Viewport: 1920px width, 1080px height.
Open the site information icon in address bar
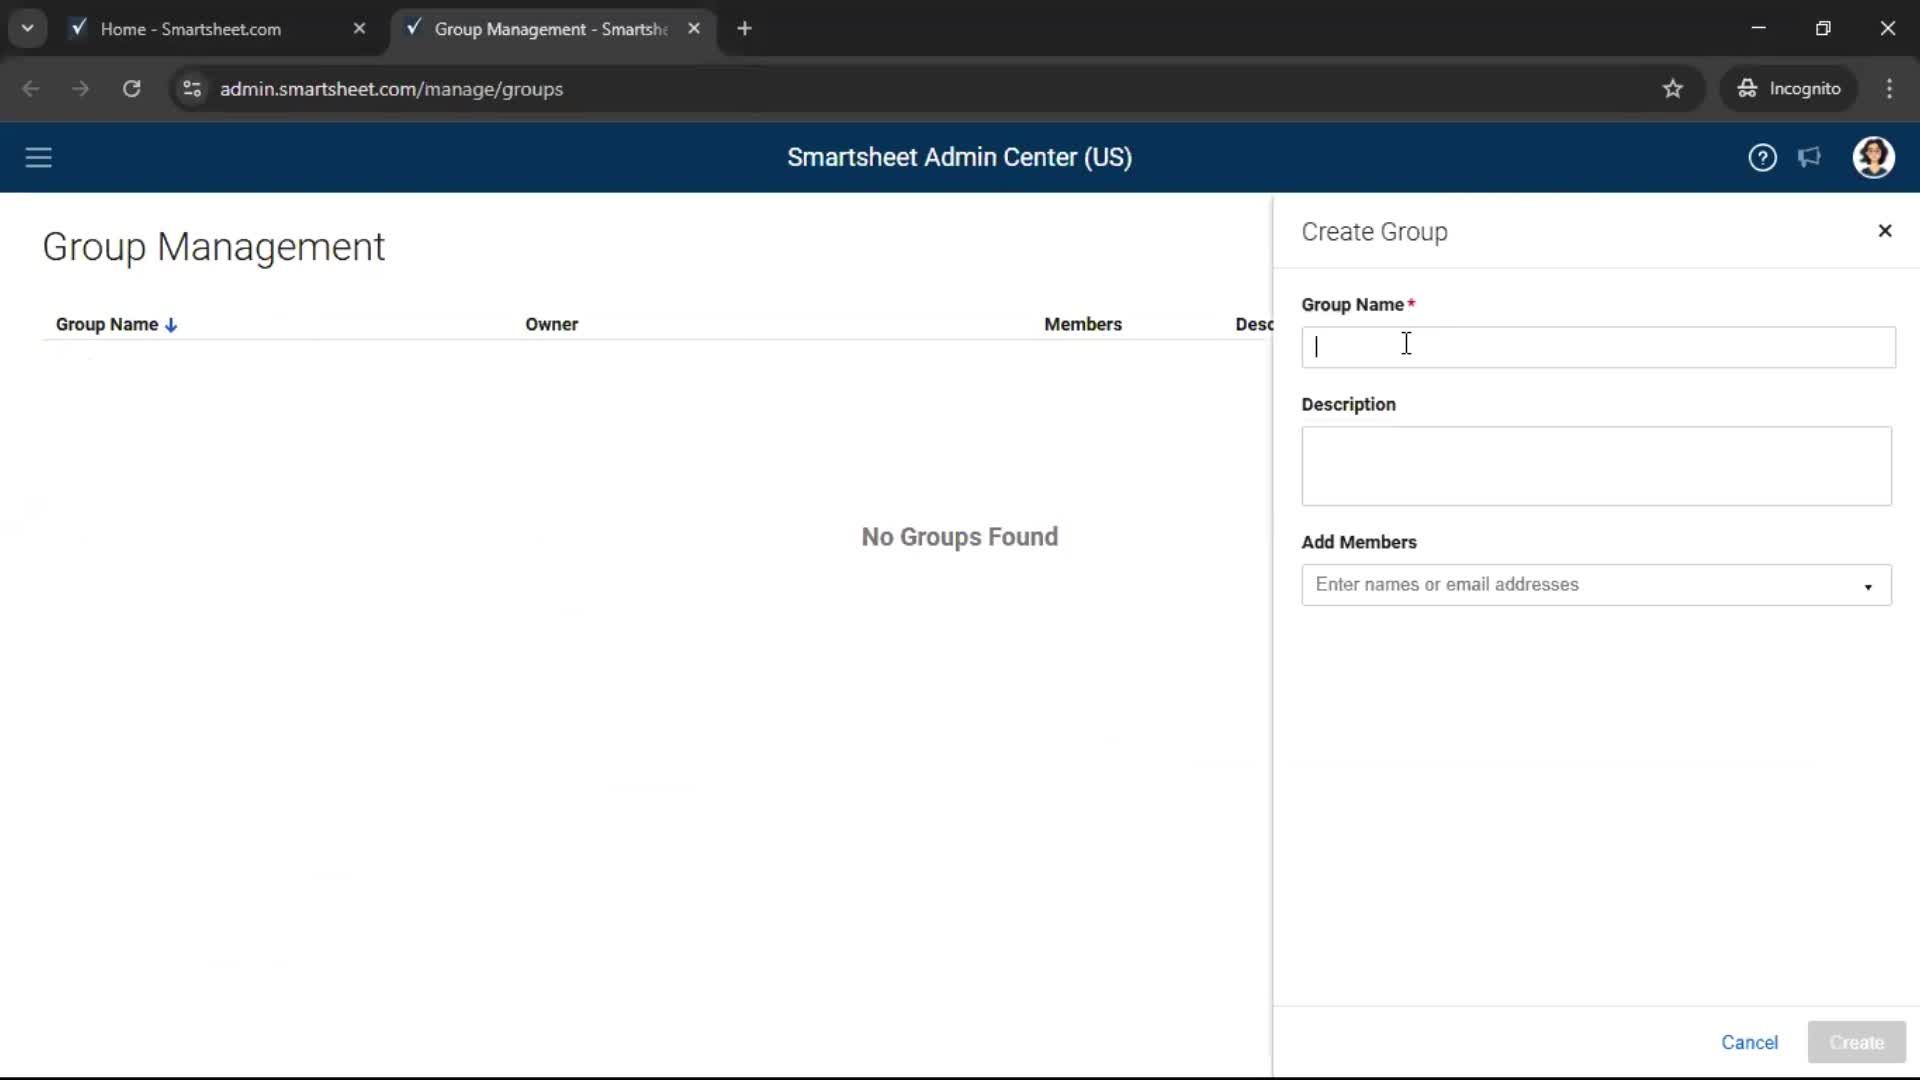[191, 89]
